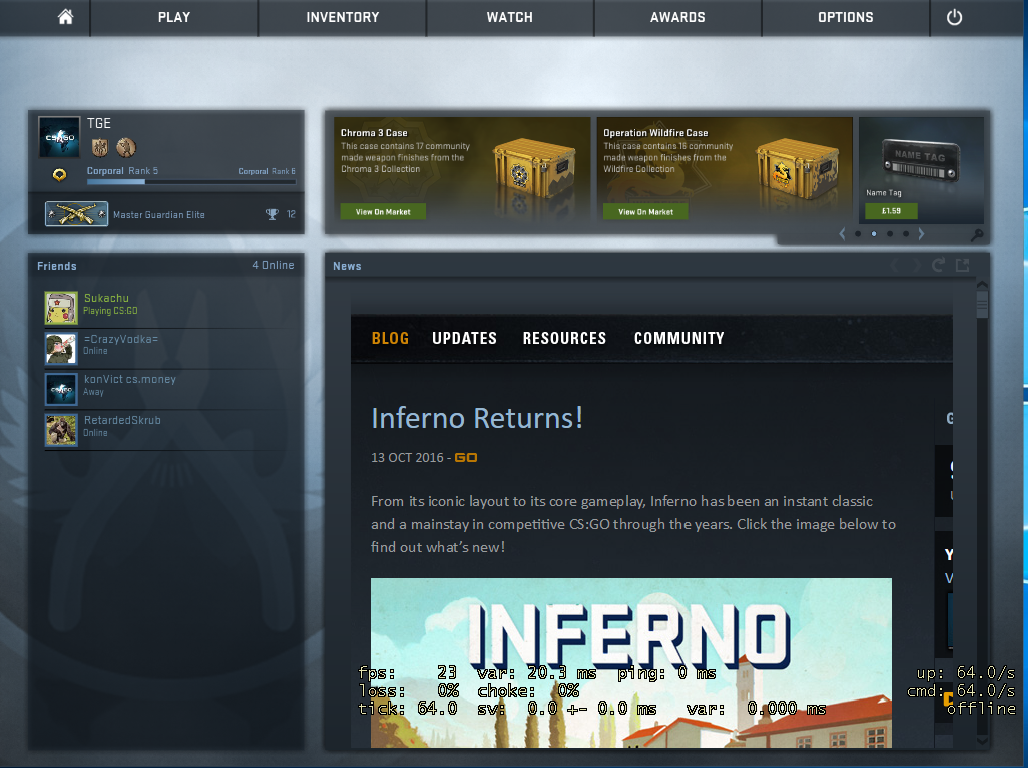Click the Operation Wildfire Case title text

(x=656, y=132)
